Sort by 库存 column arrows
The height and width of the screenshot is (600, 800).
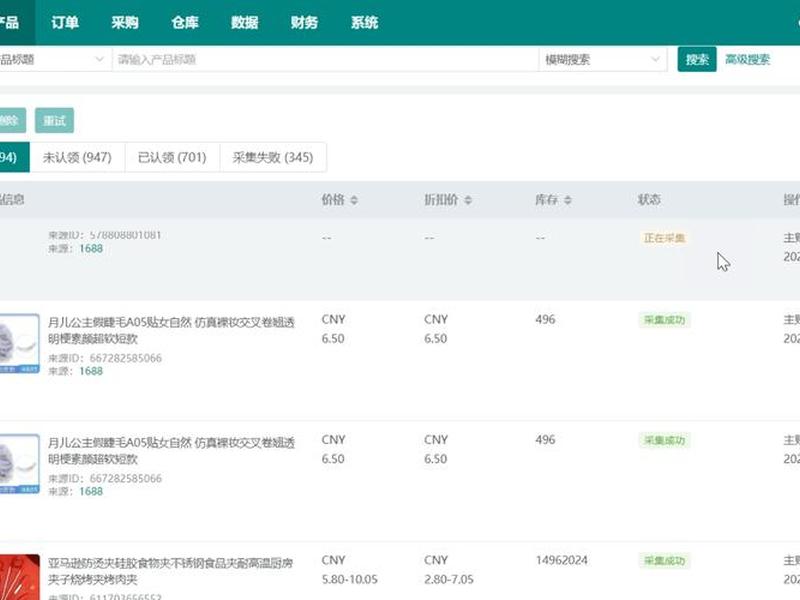(x=567, y=200)
